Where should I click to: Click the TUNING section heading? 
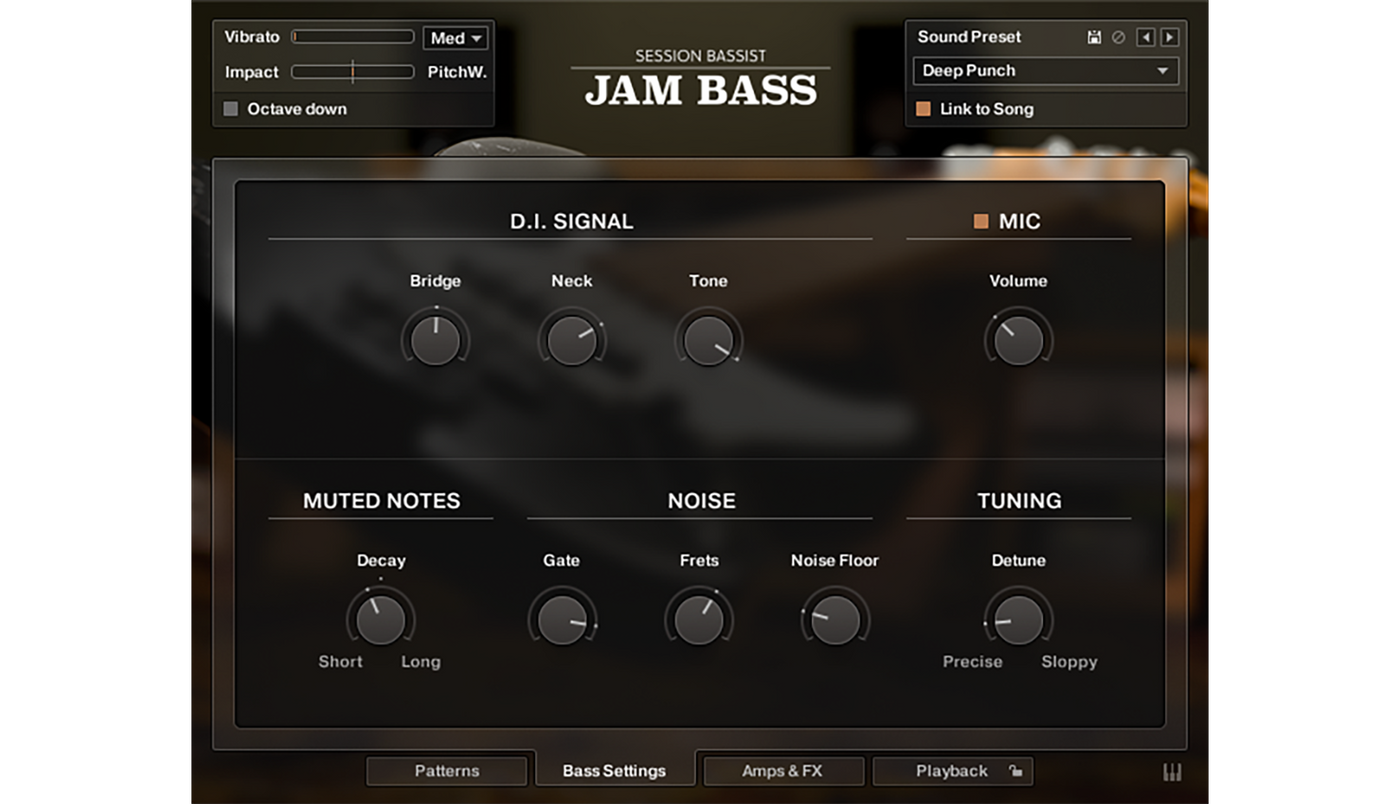(1019, 501)
